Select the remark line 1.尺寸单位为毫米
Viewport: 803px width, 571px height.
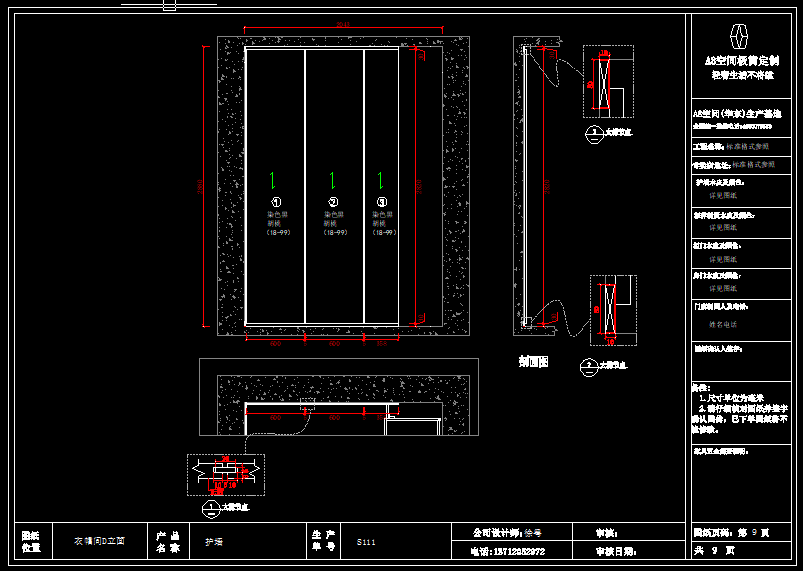click(731, 398)
